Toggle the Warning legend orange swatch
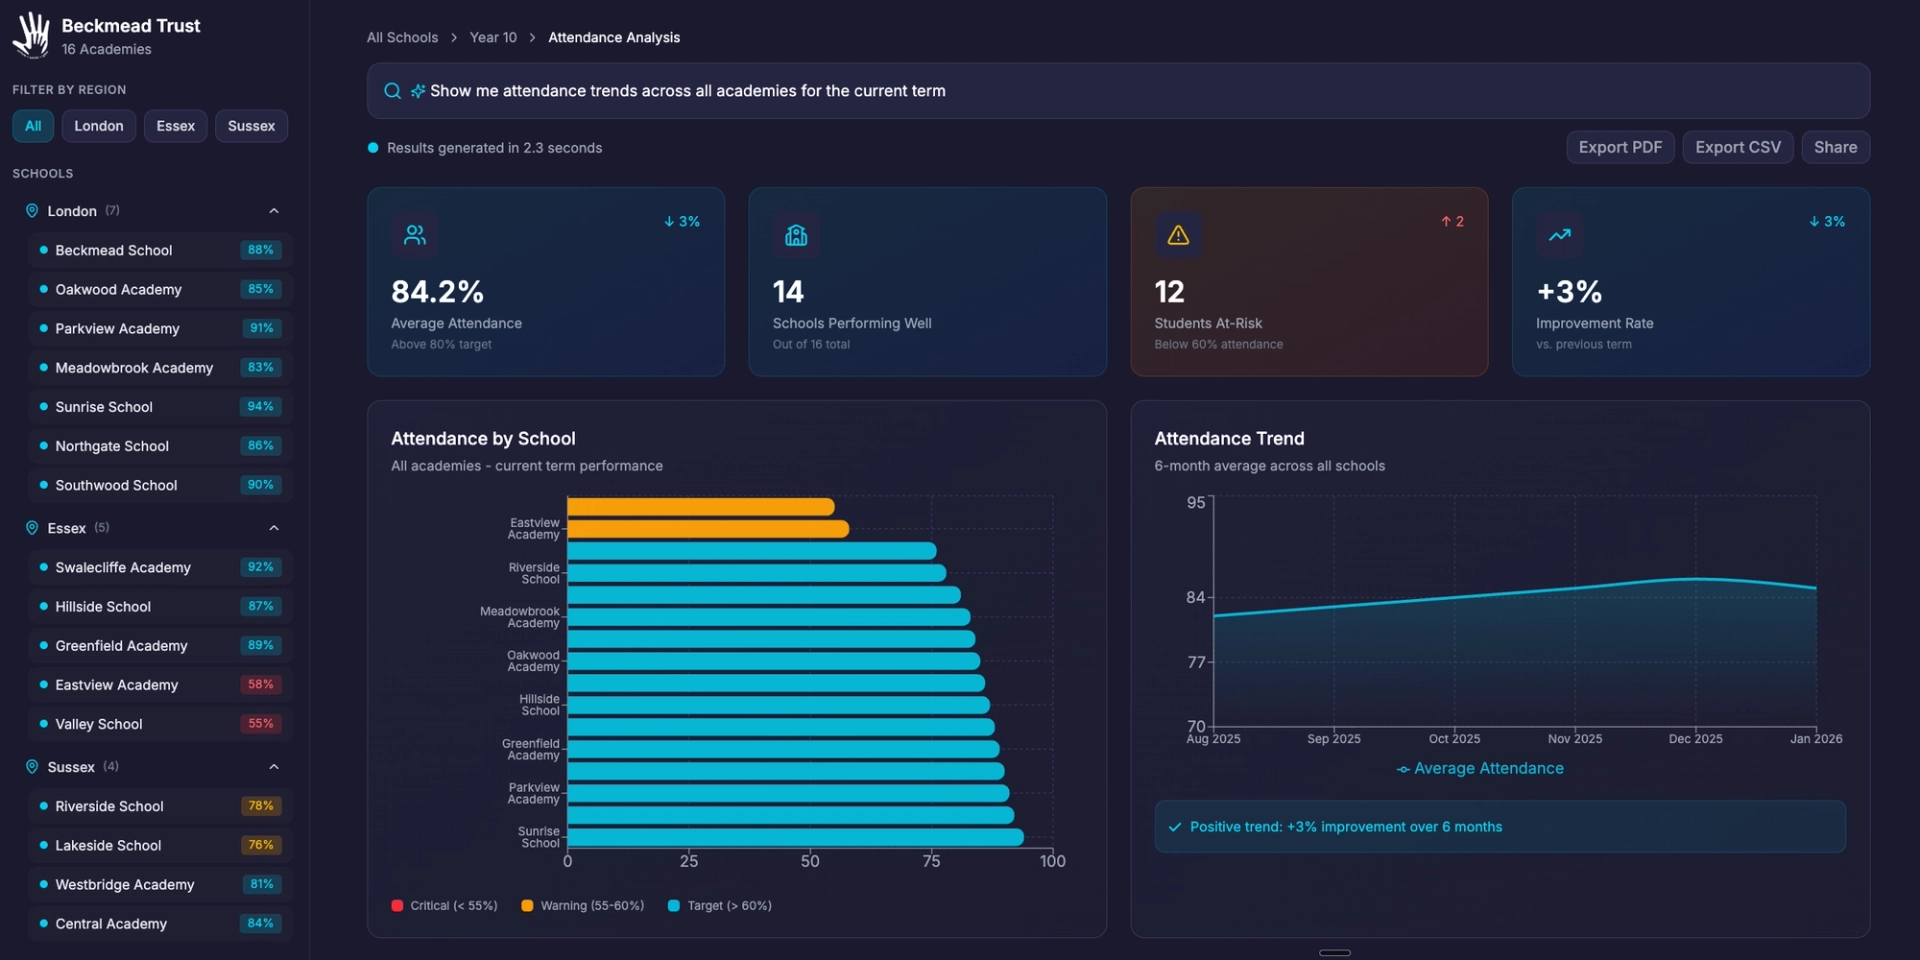Viewport: 1920px width, 960px height. pyautogui.click(x=527, y=906)
